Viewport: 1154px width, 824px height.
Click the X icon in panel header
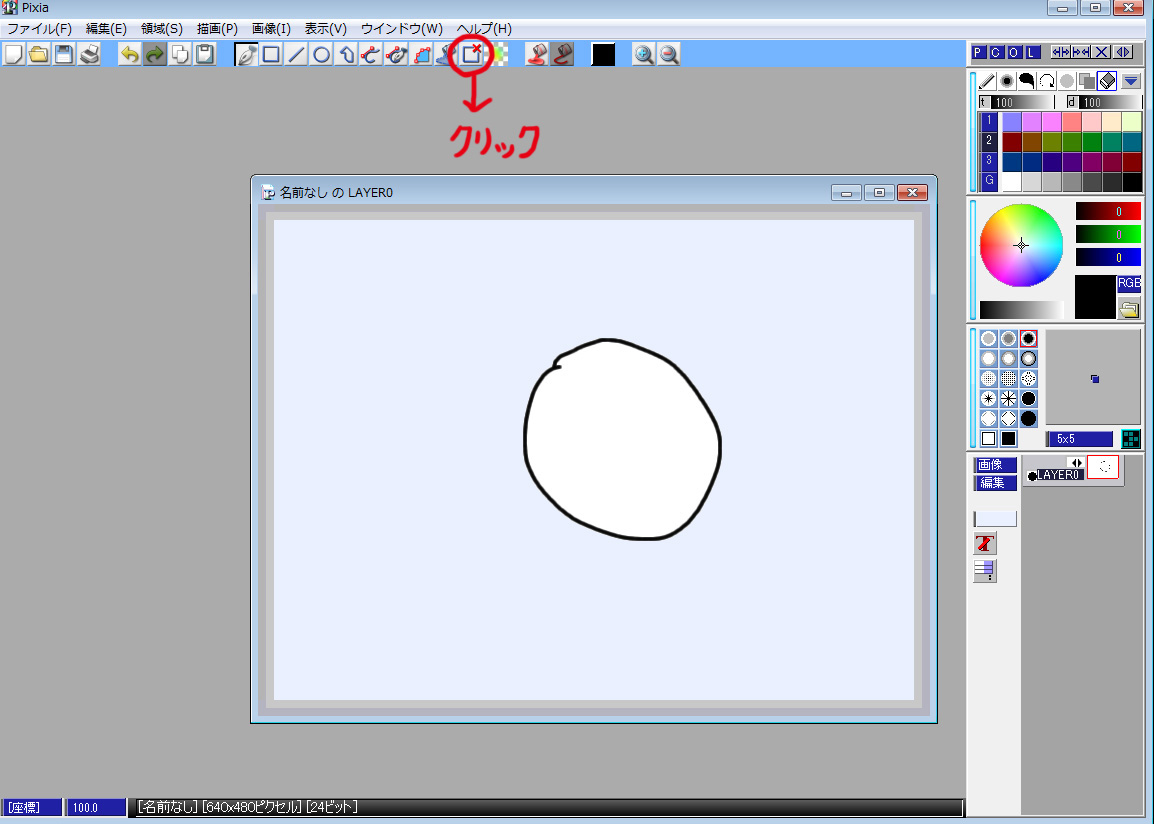(x=1102, y=52)
